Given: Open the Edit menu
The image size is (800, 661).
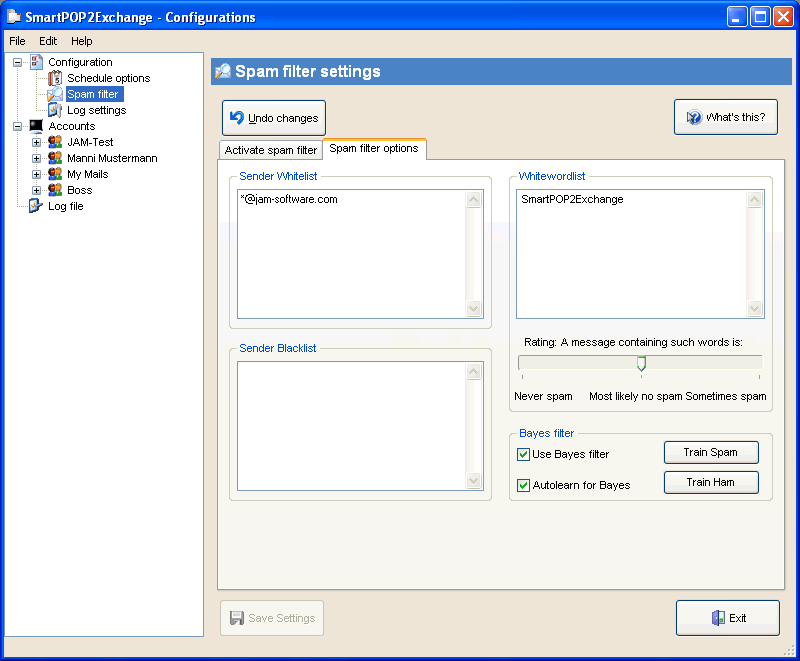Looking at the screenshot, I should (x=48, y=41).
